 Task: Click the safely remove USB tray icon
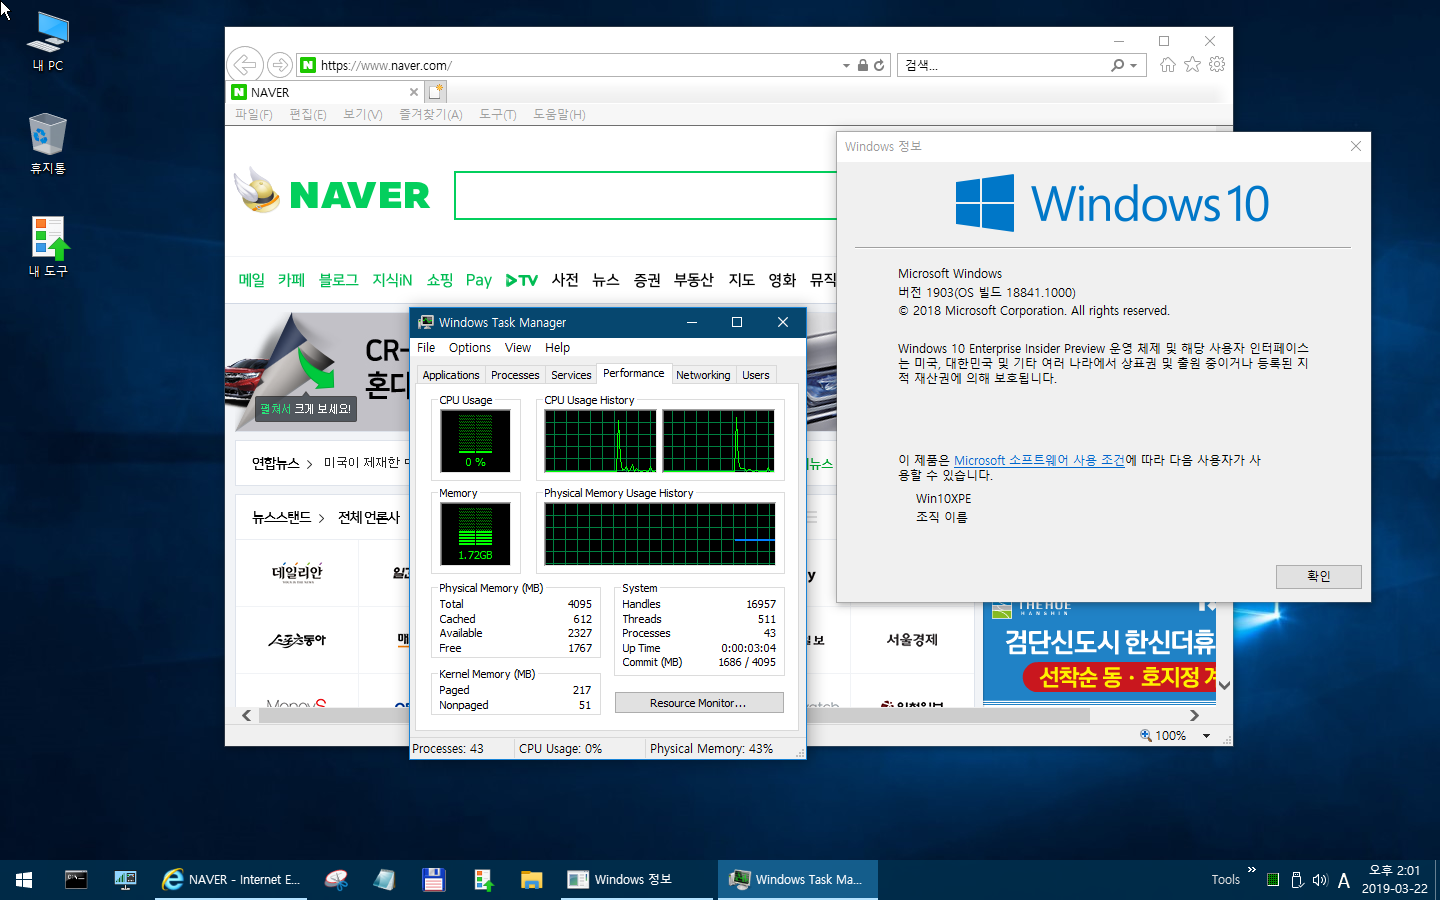(x=1297, y=880)
